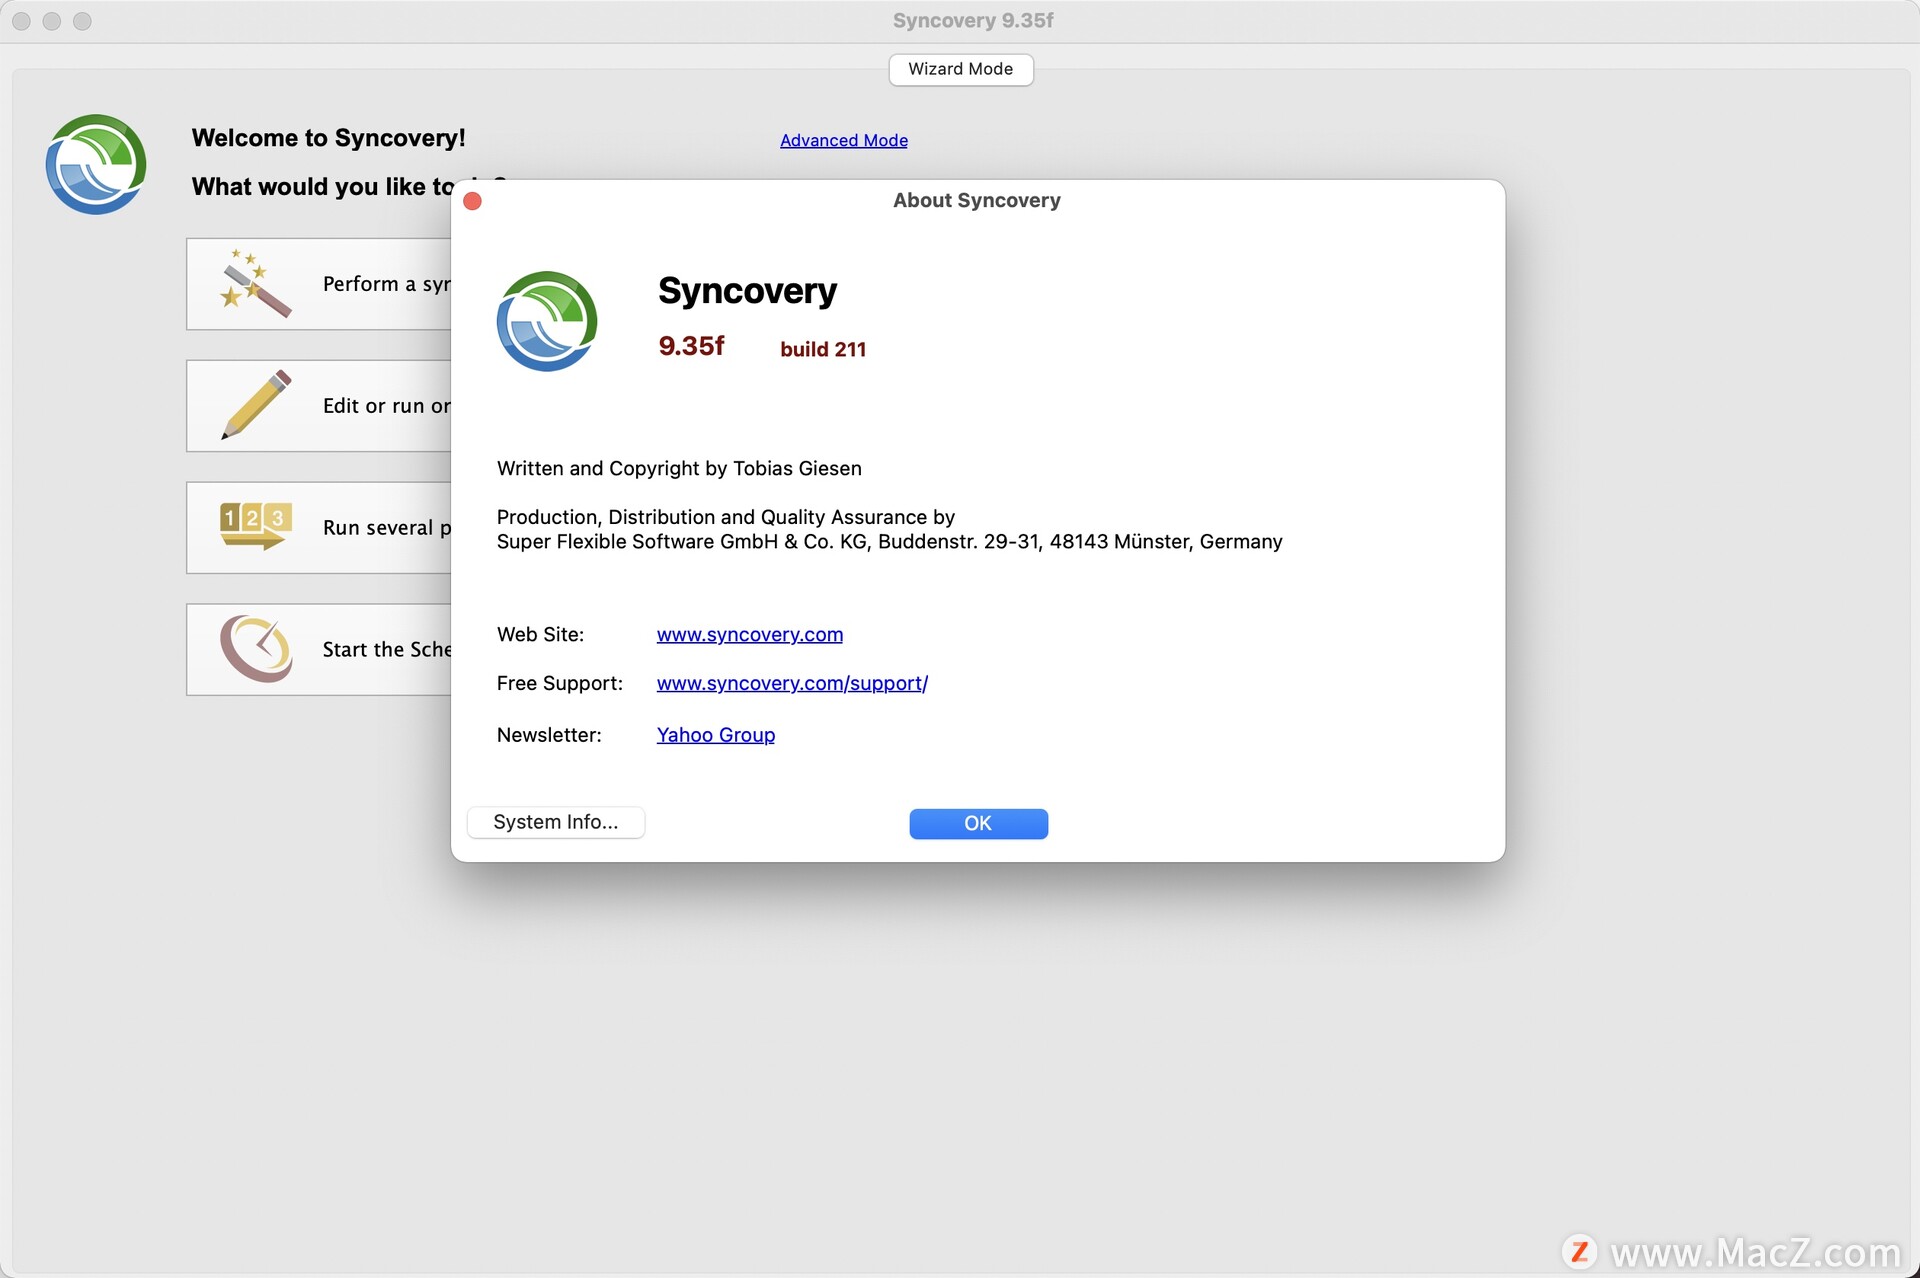The image size is (1920, 1278).
Task: Click the Web Site: label
Action: (x=540, y=634)
